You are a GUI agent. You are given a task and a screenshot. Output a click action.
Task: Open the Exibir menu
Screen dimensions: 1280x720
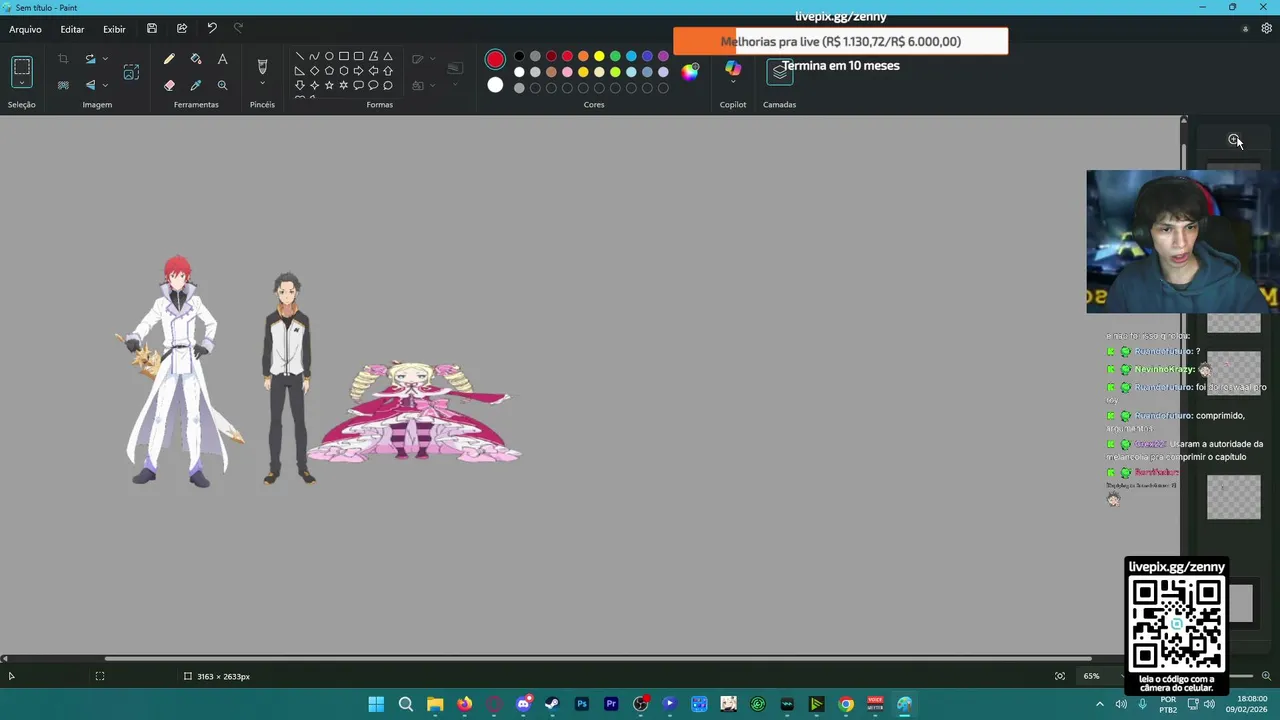click(114, 29)
